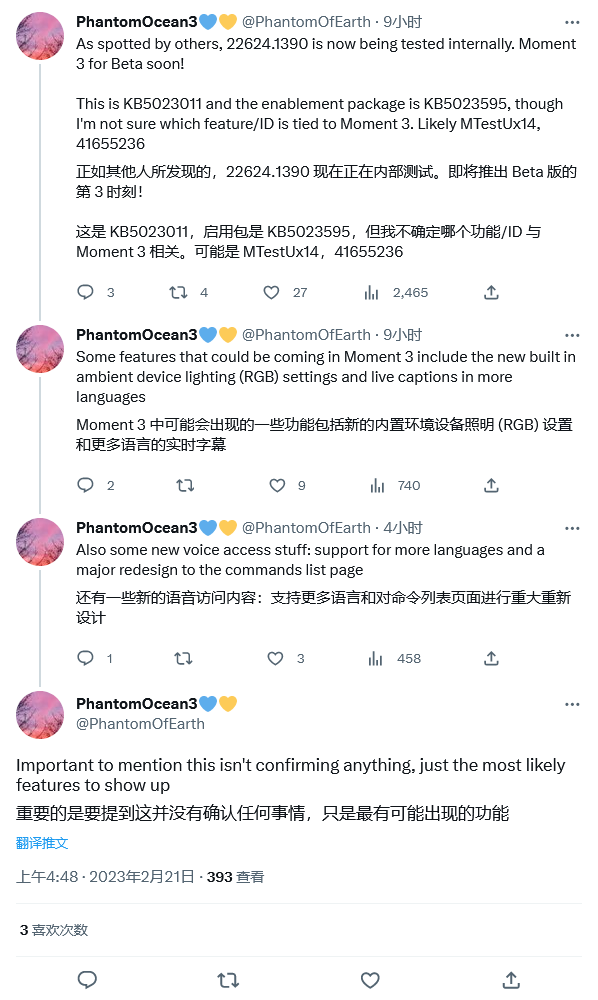View analytics showing 458 views on third tweet
This screenshot has width=598, height=1000.
(374, 658)
